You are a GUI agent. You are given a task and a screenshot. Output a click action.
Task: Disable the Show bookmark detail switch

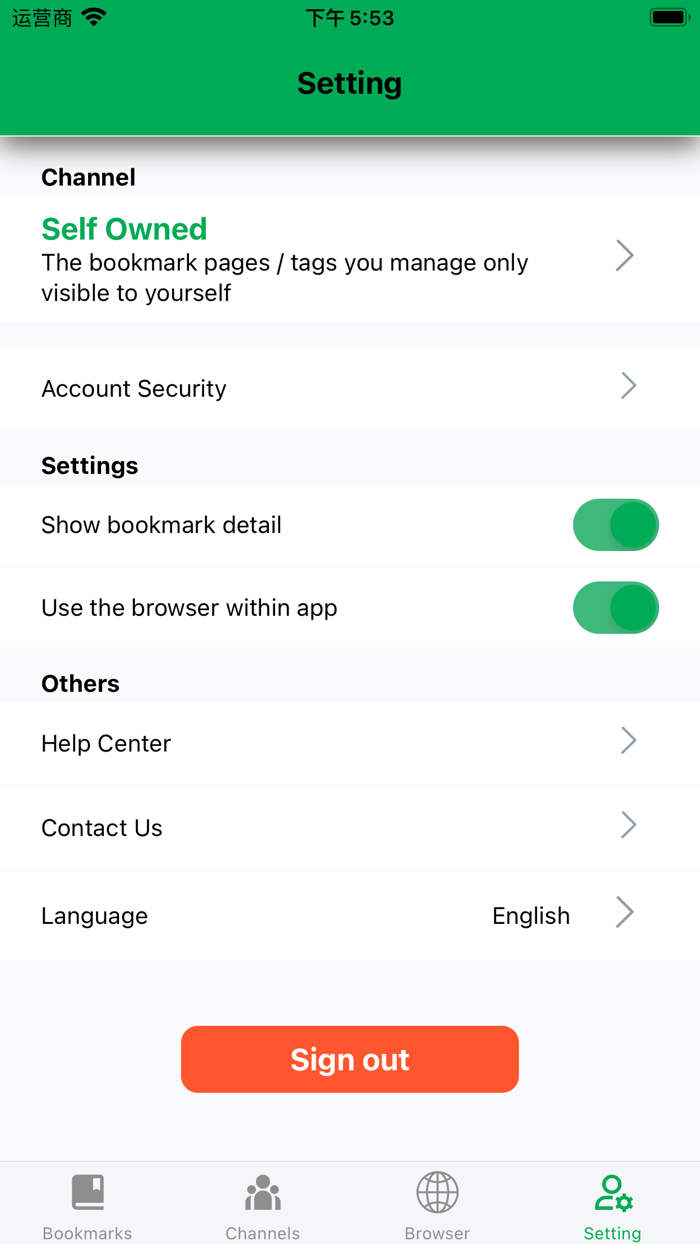tap(616, 525)
